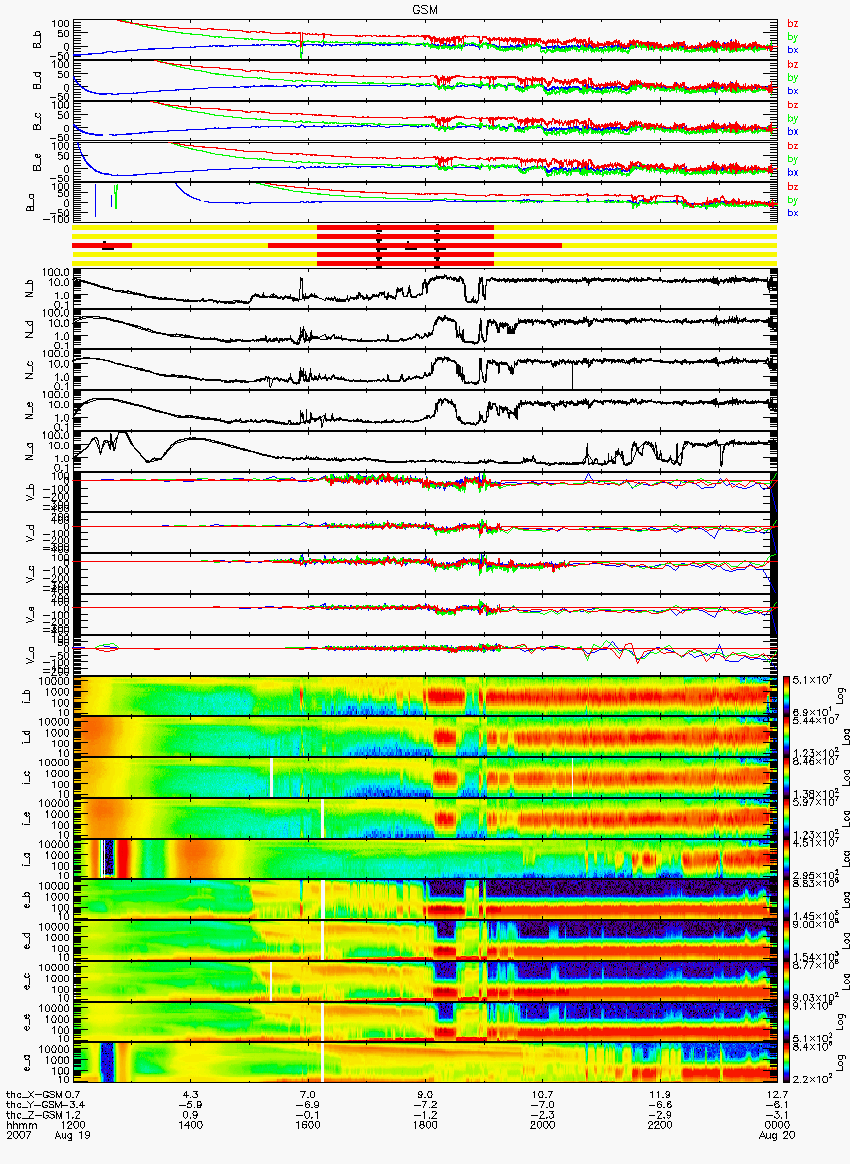This screenshot has width=850, height=1164.
Task: Click the bz legend beside B_a panel
Action: point(793,187)
